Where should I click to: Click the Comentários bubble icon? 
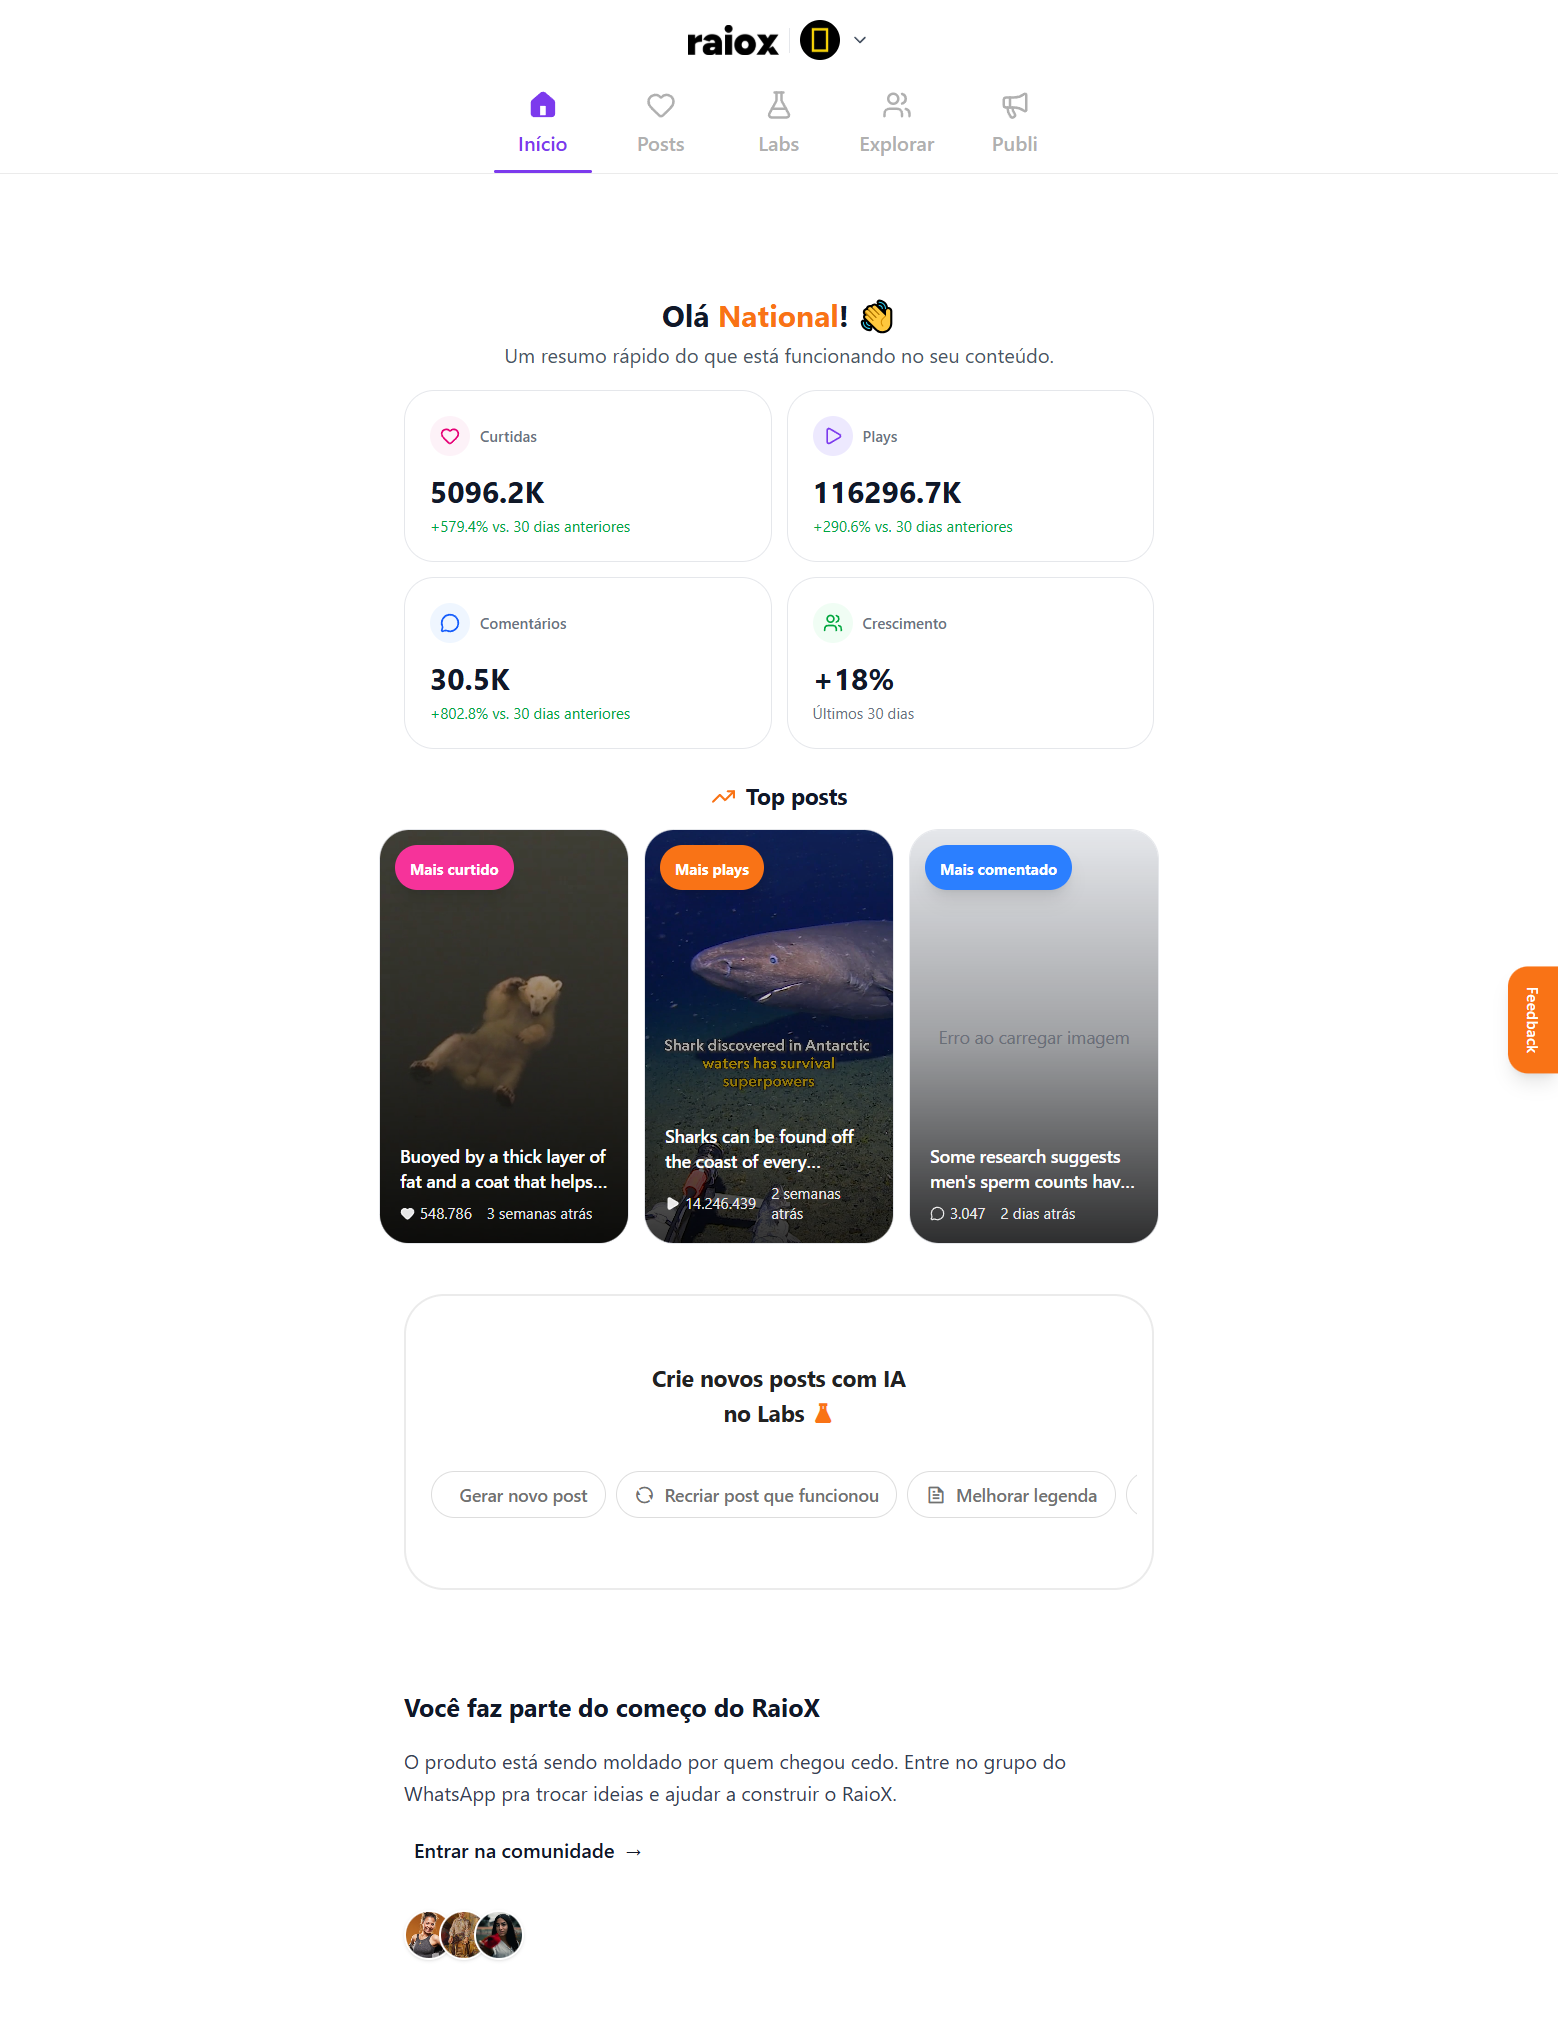(x=450, y=623)
